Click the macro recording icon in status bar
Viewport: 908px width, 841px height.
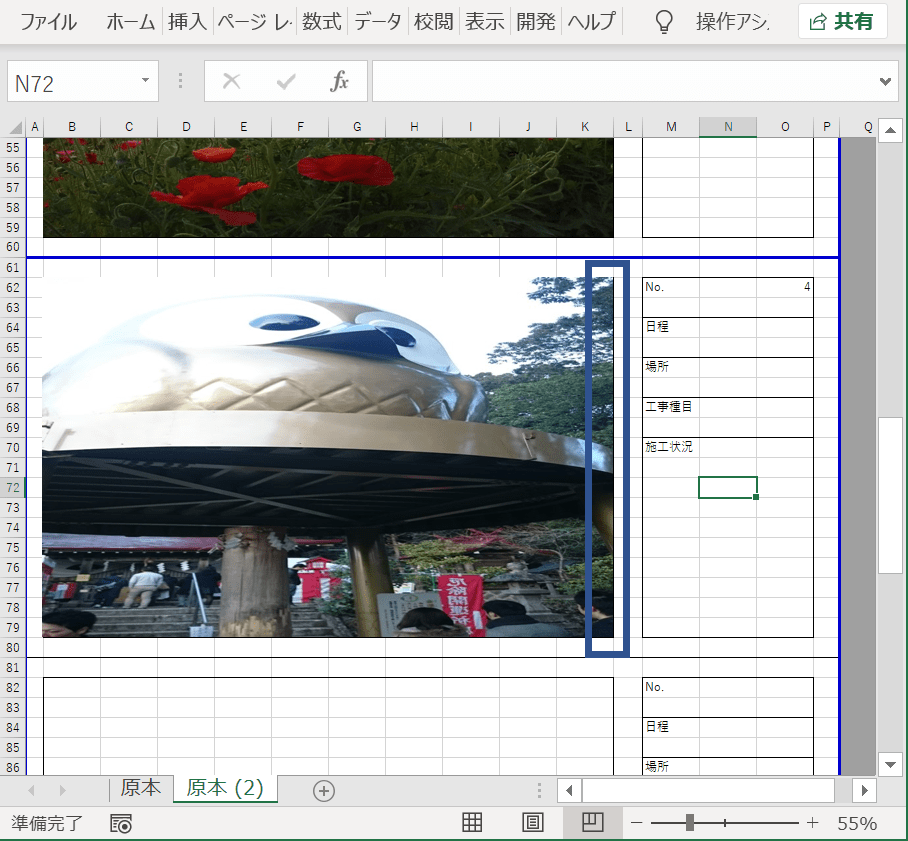tap(121, 824)
